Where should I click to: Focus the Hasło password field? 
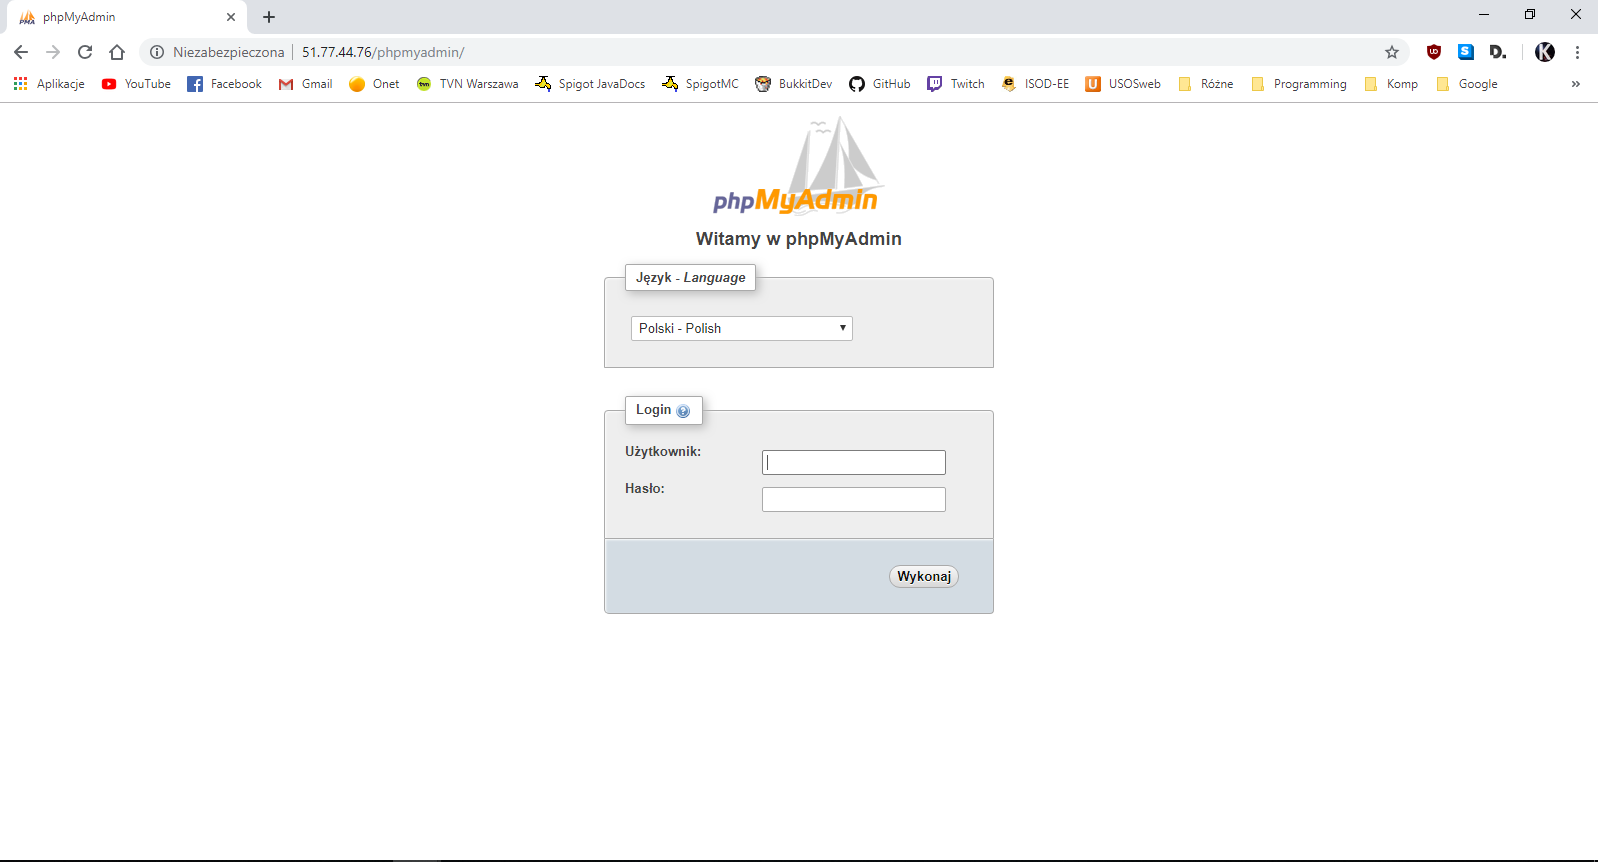point(853,499)
